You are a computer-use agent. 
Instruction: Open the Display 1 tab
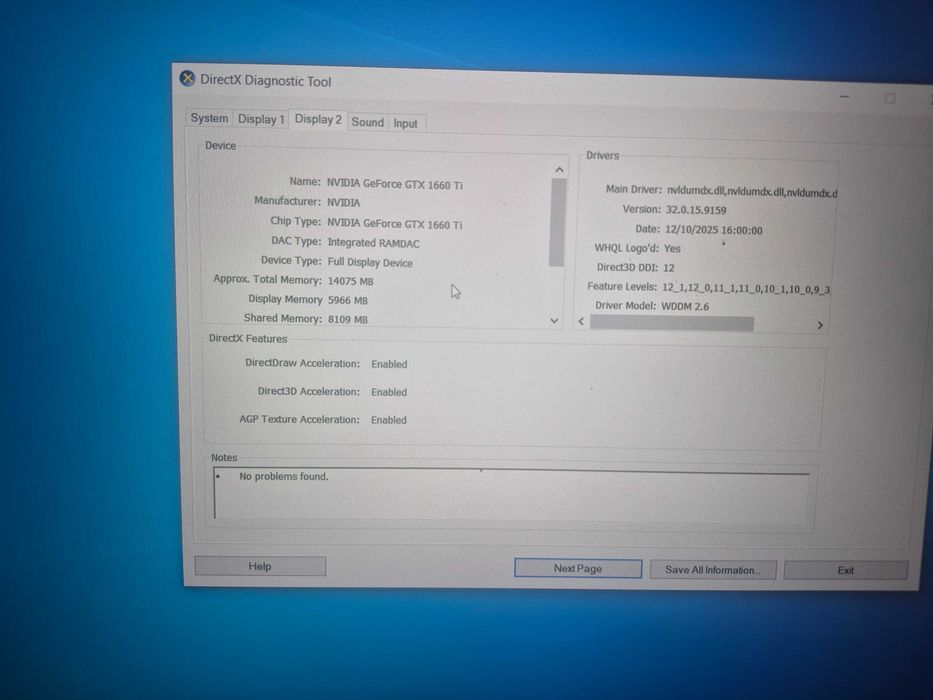261,119
